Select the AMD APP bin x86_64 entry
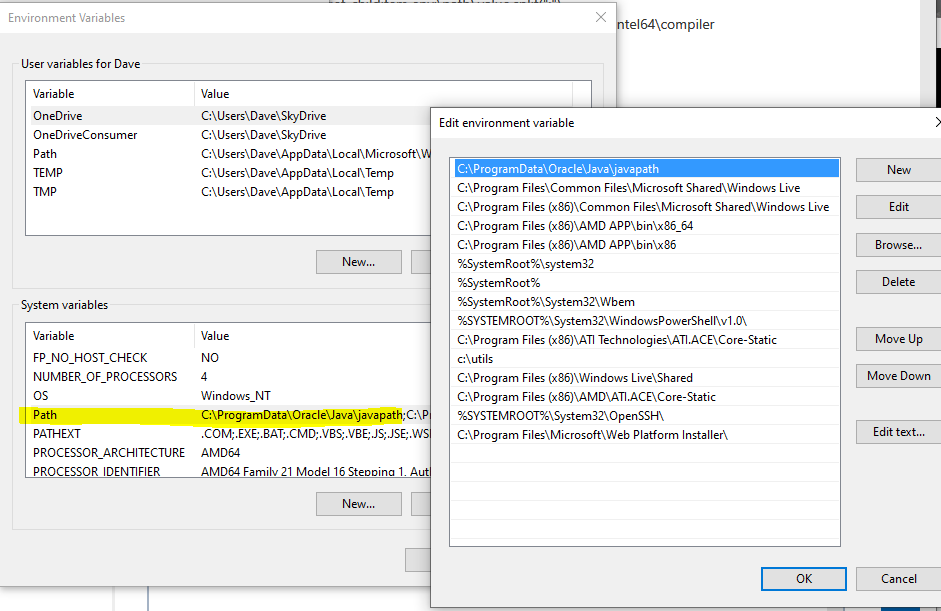Viewport: 941px width, 611px height. pyautogui.click(x=645, y=226)
